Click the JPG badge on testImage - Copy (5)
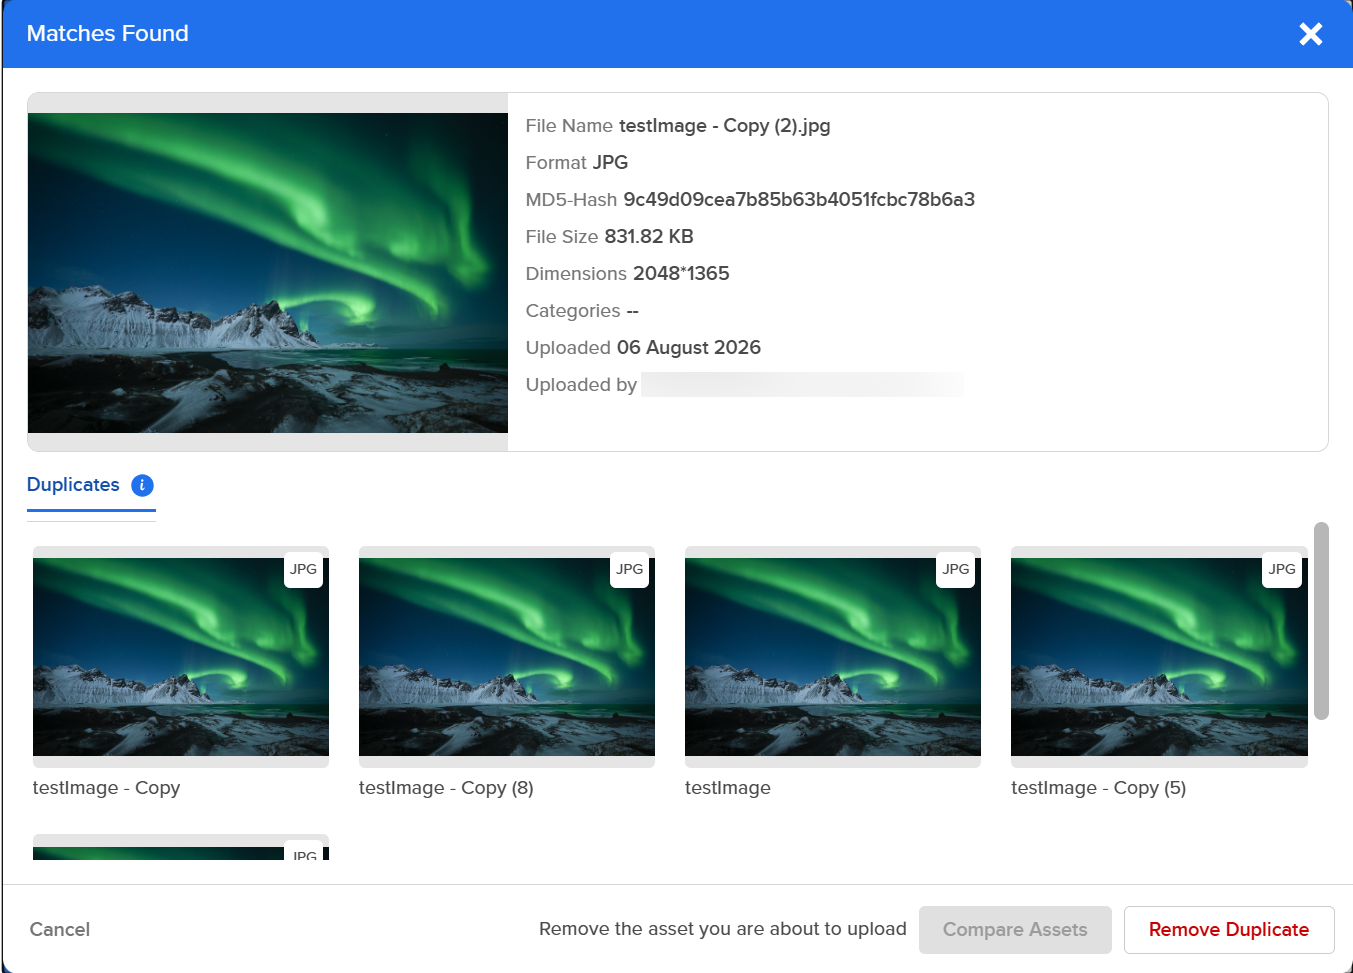1353x973 pixels. (1282, 569)
